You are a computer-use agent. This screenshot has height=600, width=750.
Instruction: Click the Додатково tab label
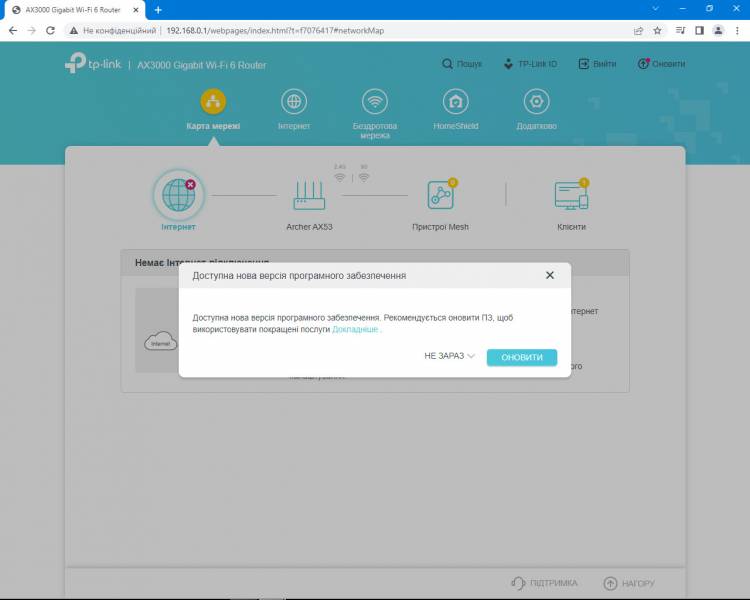tap(536, 126)
